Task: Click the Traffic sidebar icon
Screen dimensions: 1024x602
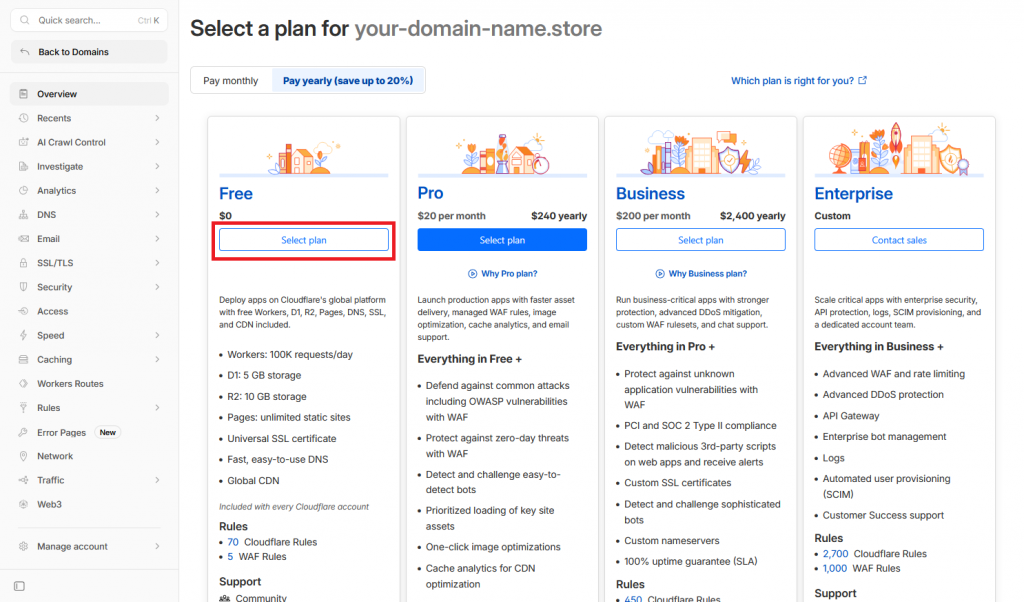Action: coord(24,481)
